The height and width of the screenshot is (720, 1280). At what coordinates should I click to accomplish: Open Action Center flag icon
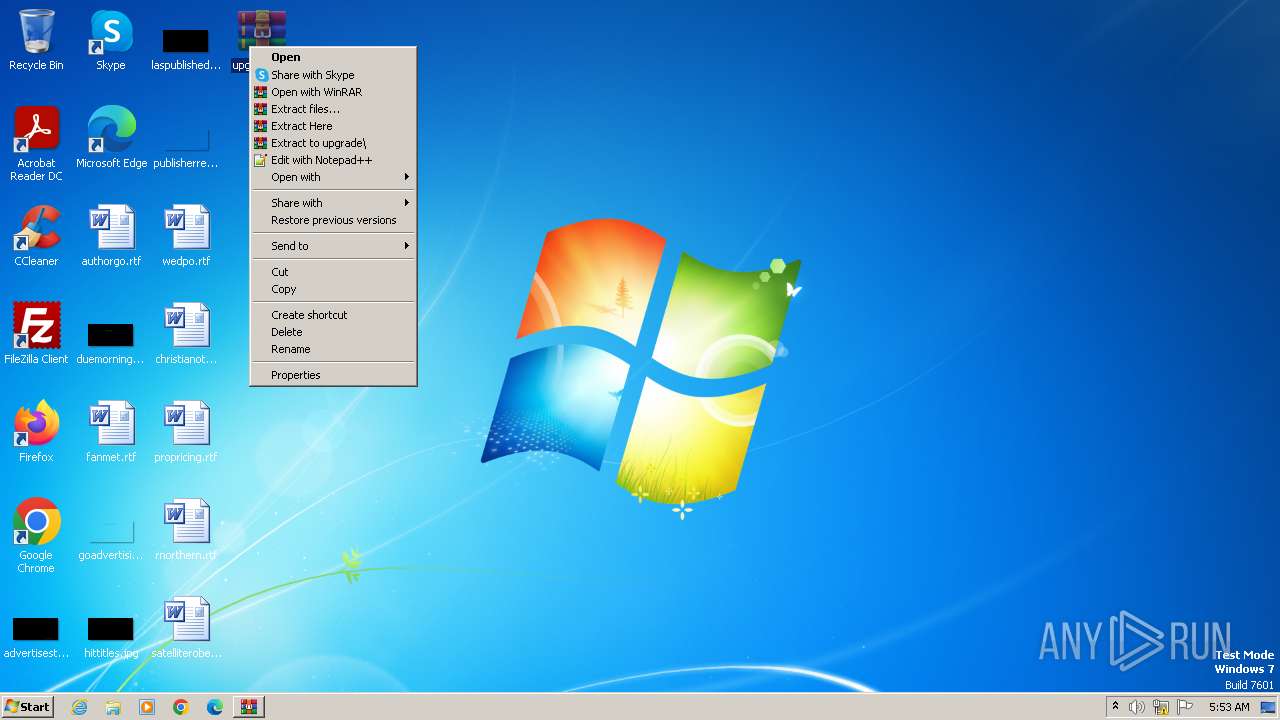click(x=1185, y=707)
